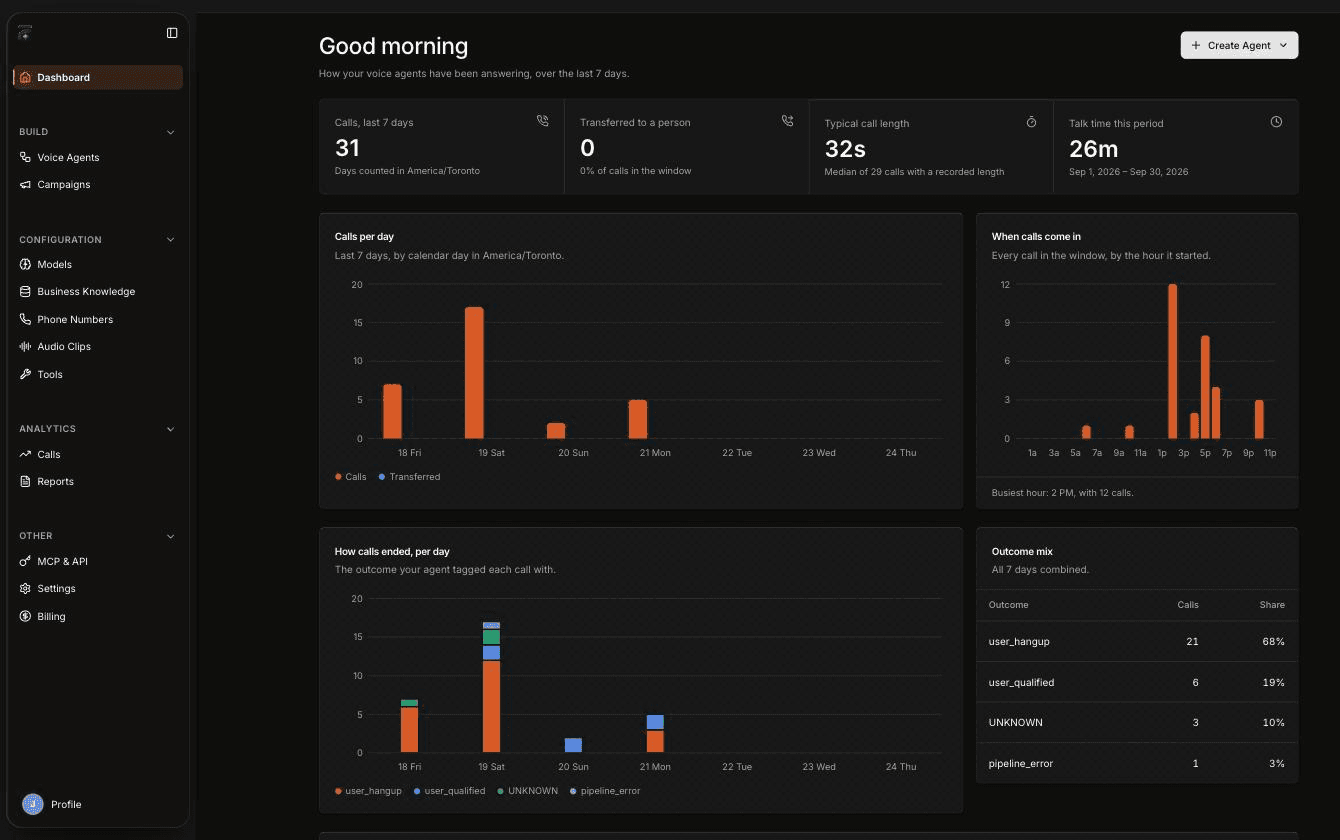1340x840 pixels.
Task: Collapse the ANALYTICS section
Action: click(x=170, y=429)
